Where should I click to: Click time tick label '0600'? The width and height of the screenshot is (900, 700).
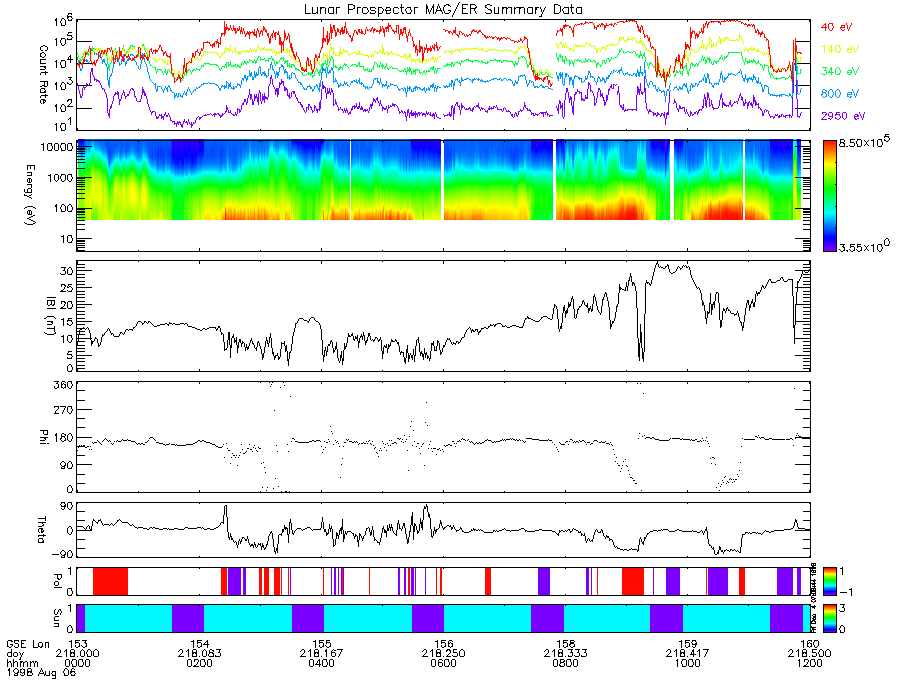point(444,663)
